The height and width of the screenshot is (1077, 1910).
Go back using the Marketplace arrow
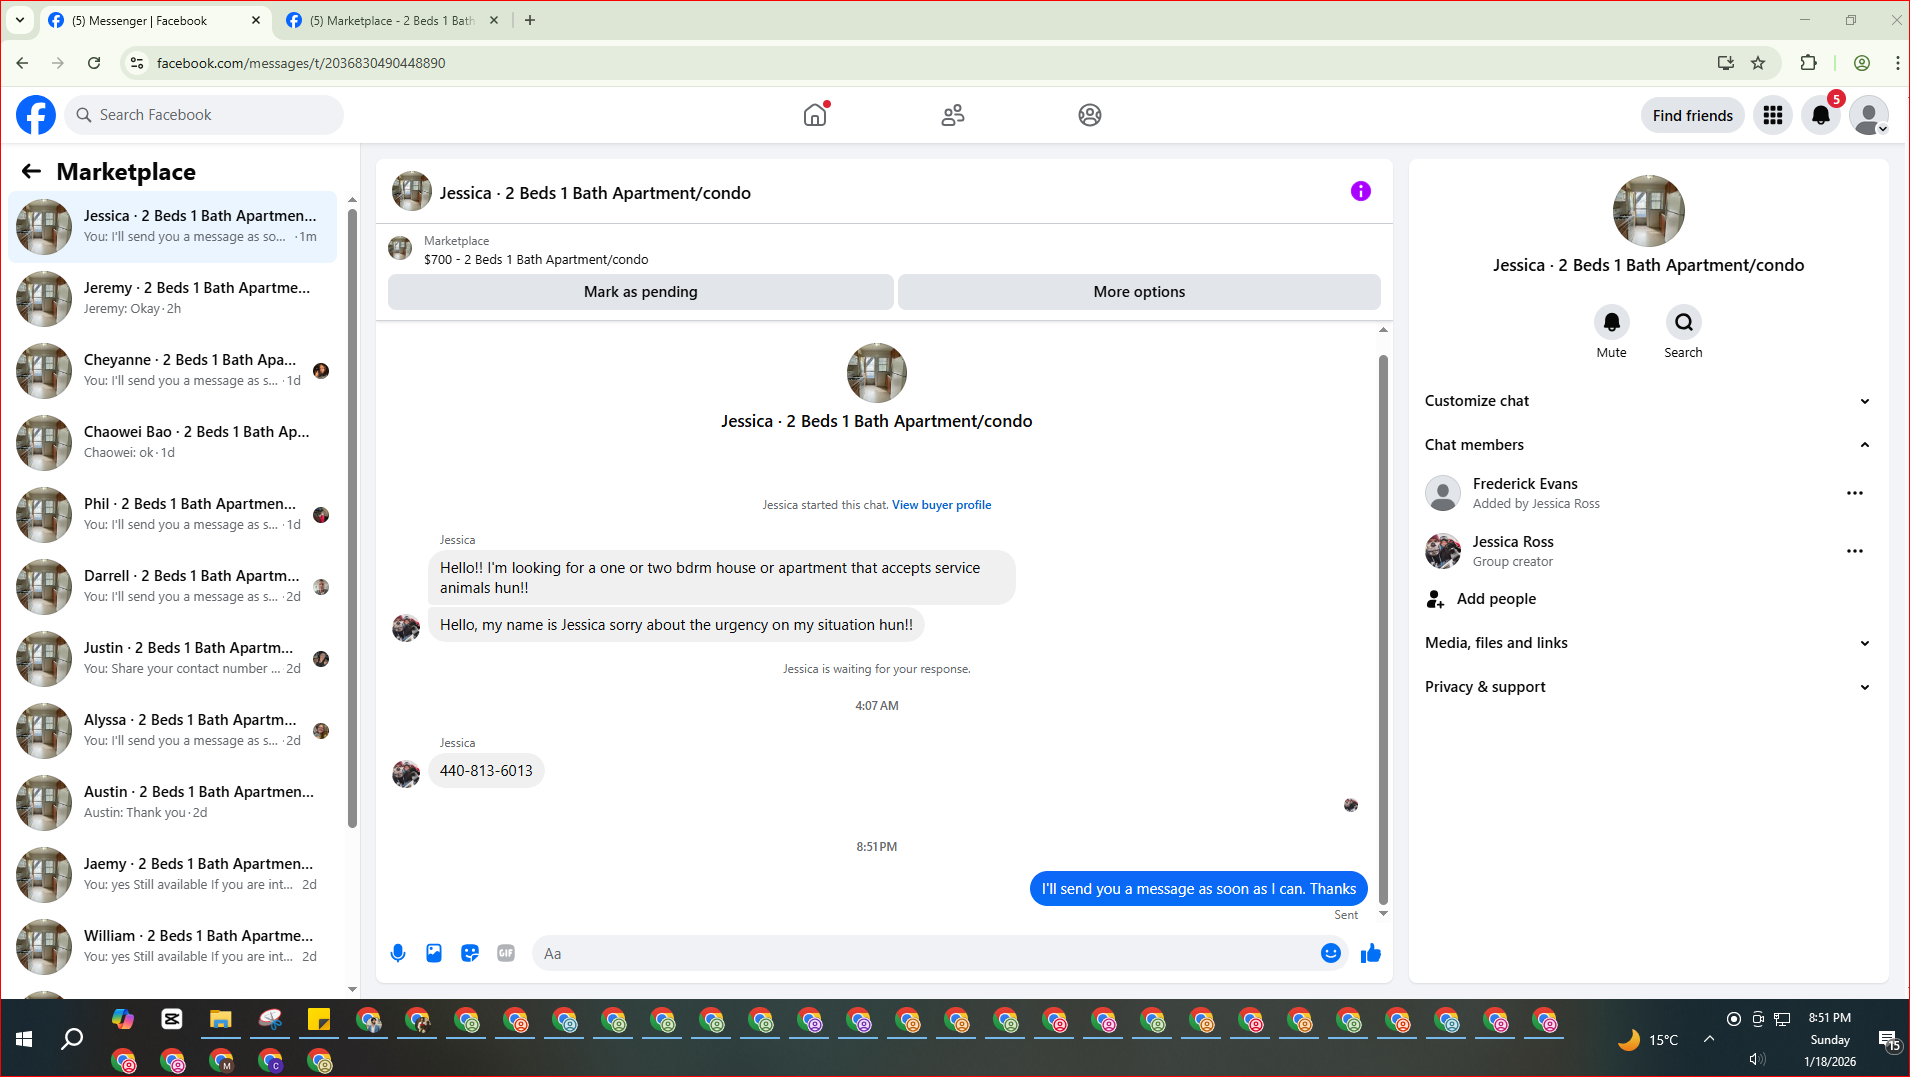[31, 171]
